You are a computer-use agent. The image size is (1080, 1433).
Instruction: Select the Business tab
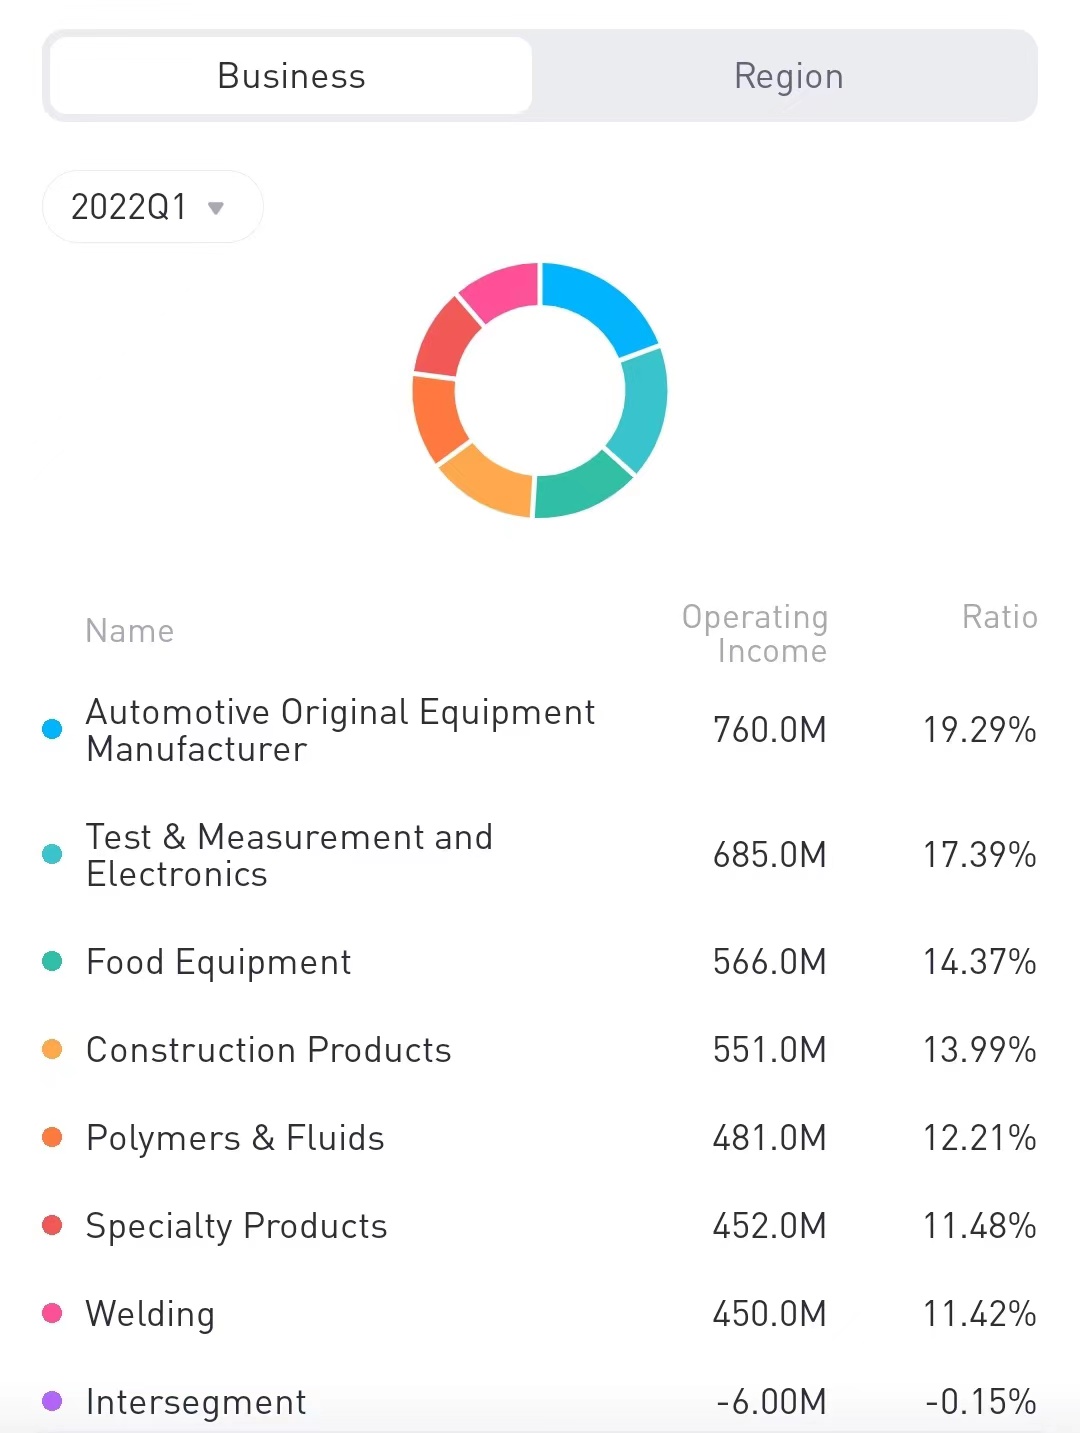[x=291, y=76]
